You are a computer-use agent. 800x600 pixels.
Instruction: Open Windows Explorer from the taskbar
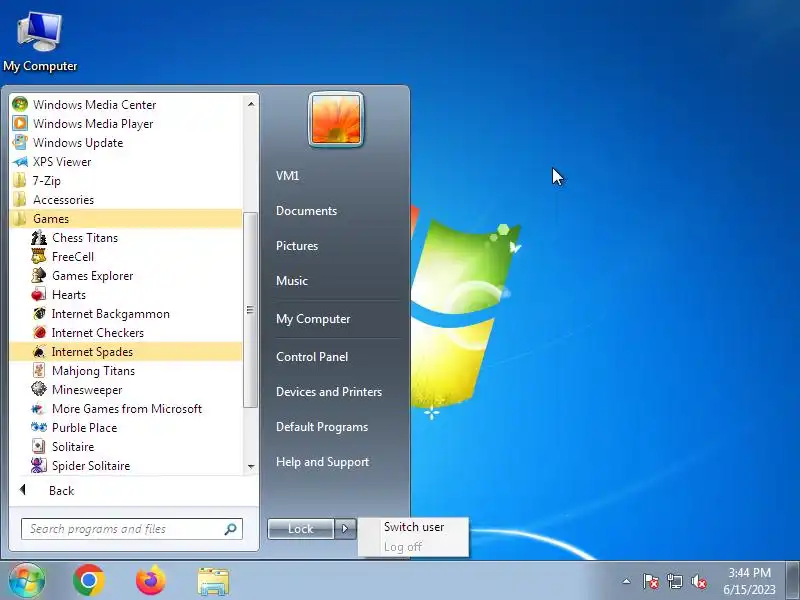click(213, 582)
